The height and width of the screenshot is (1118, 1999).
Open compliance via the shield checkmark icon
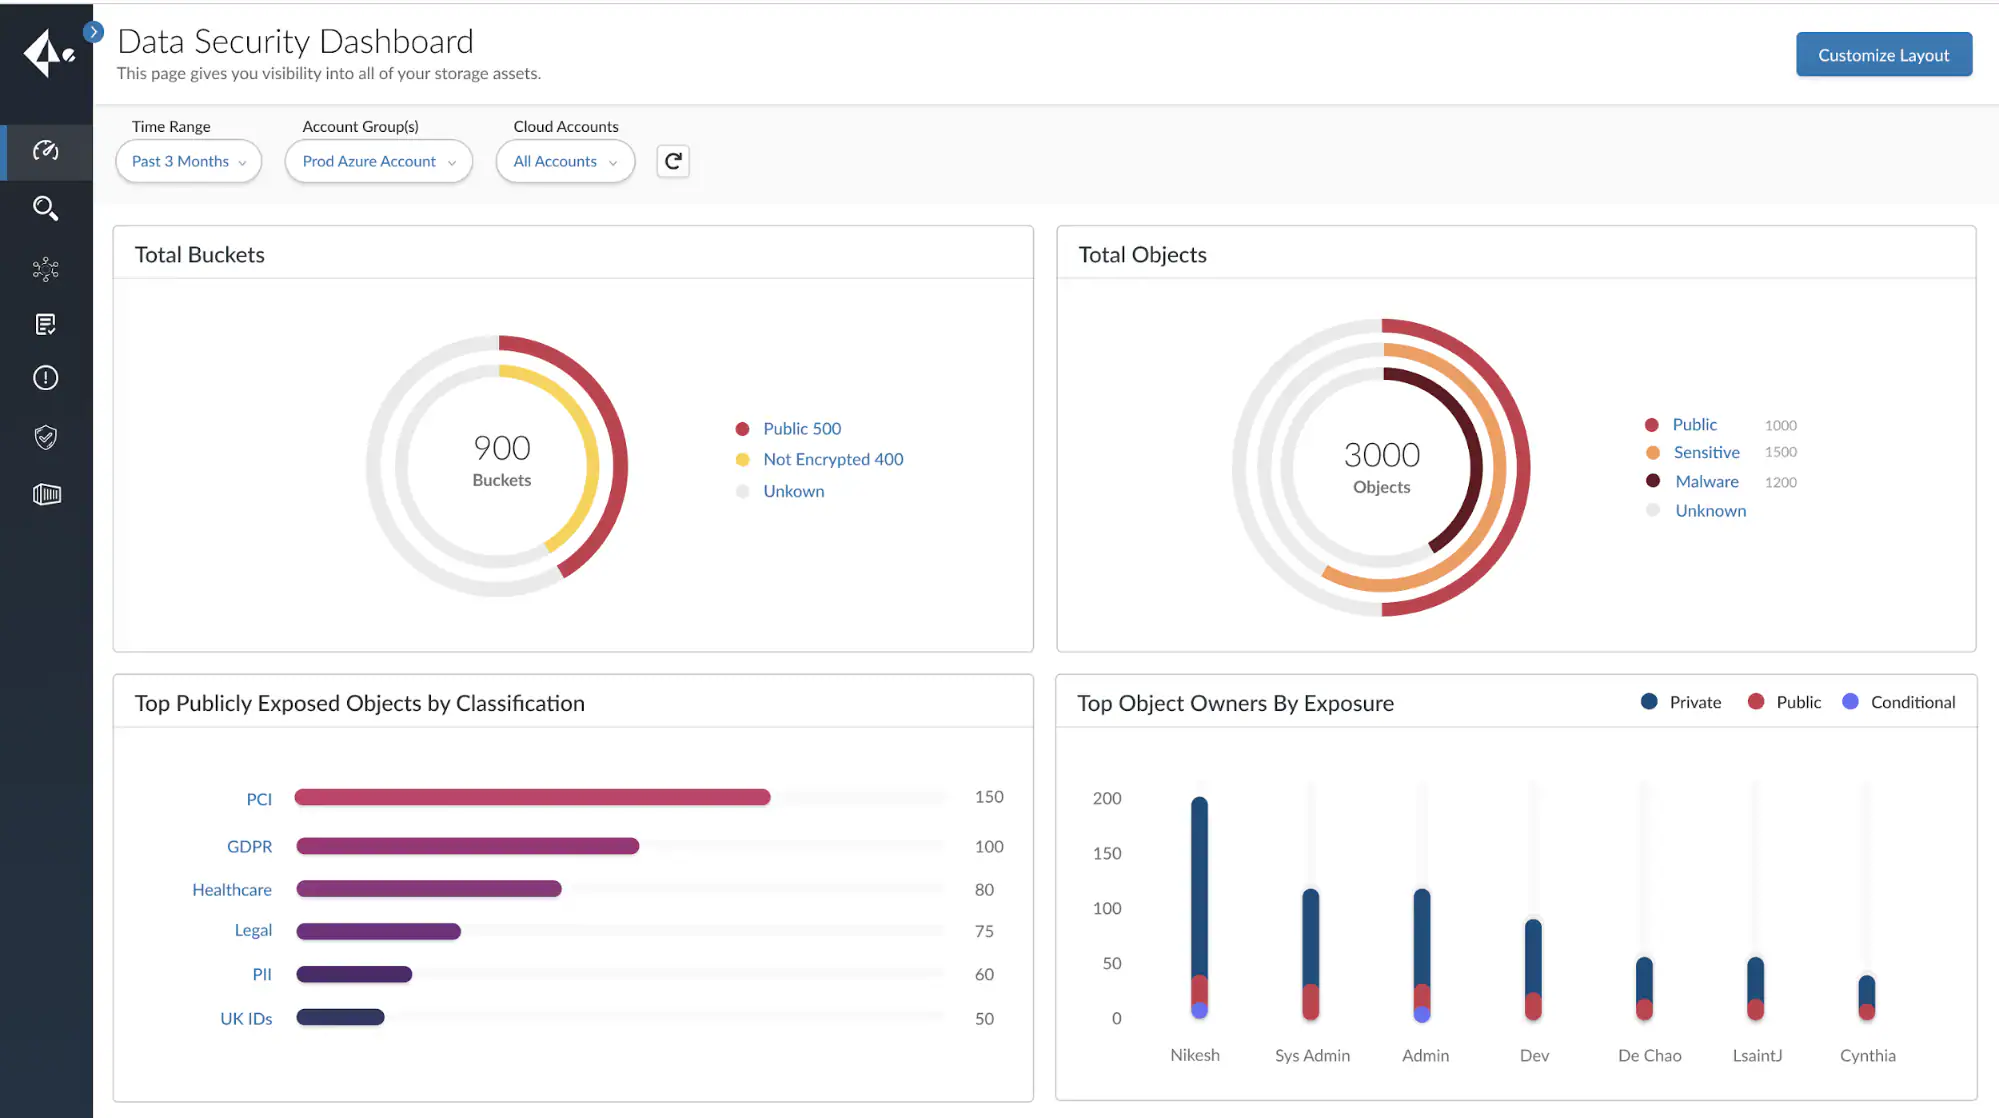tap(45, 436)
